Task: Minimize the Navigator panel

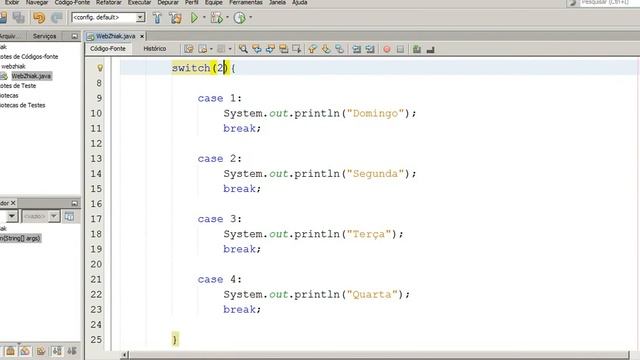Action: [74, 203]
